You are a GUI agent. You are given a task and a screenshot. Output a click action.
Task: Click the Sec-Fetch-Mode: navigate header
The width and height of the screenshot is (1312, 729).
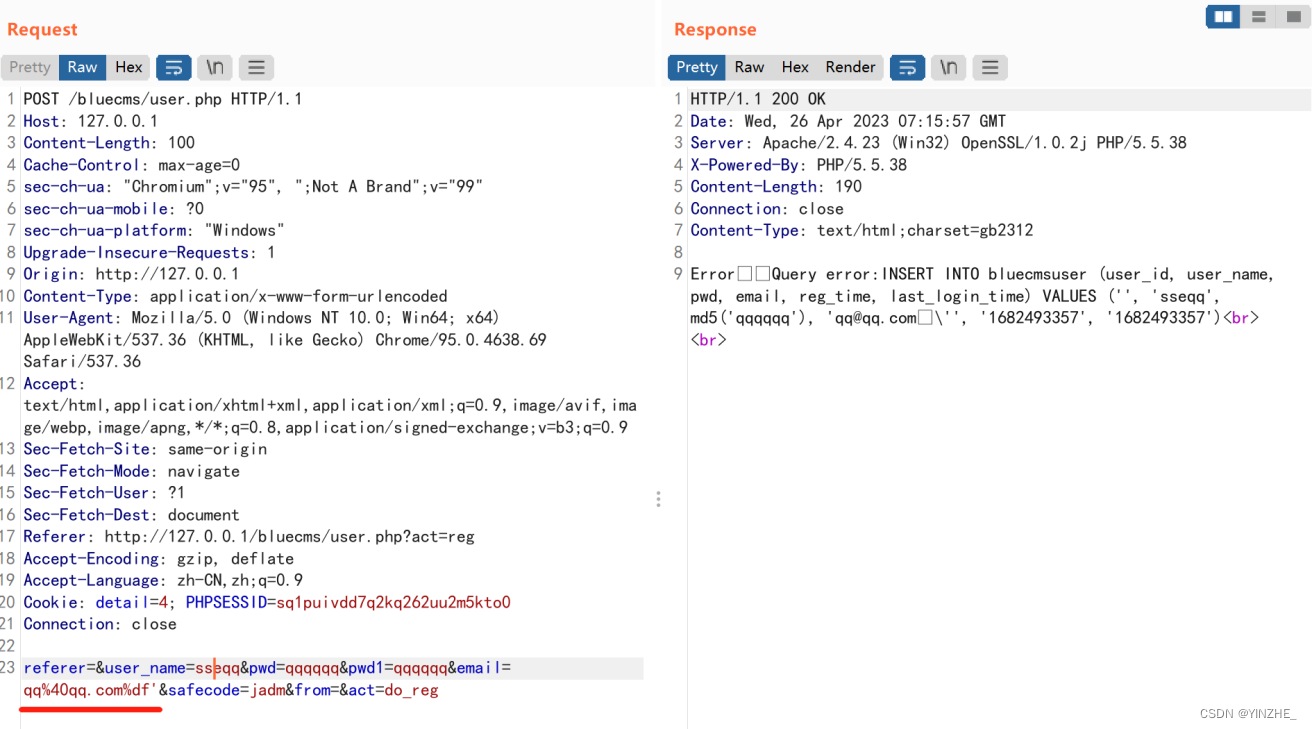click(x=131, y=471)
